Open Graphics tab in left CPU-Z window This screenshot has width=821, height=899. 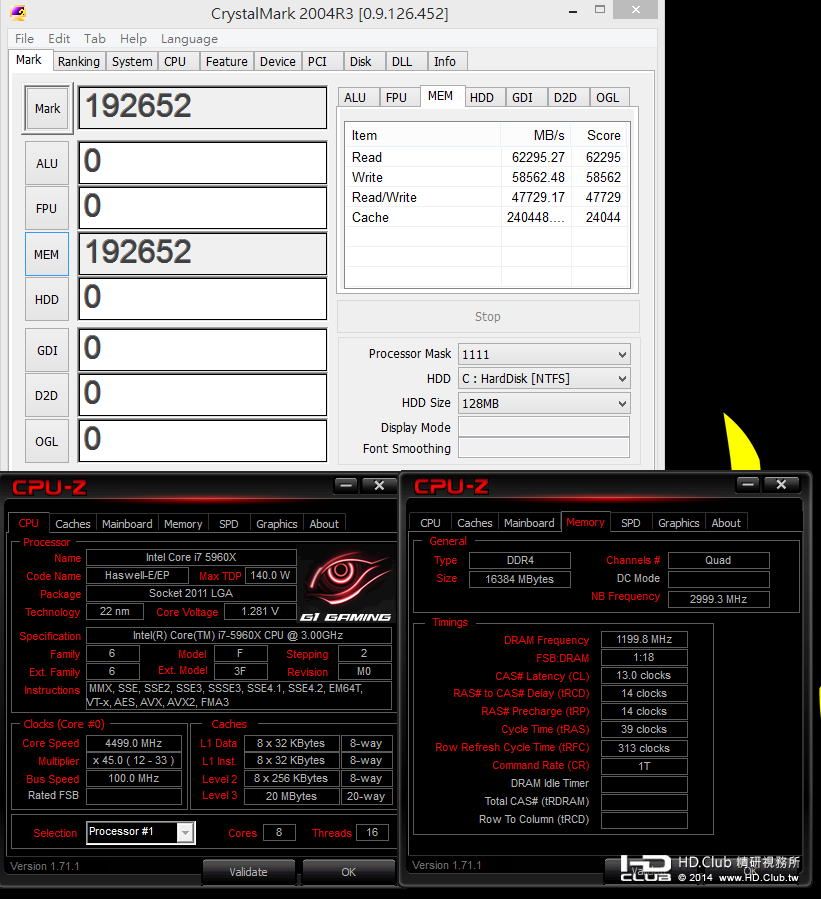(x=277, y=523)
